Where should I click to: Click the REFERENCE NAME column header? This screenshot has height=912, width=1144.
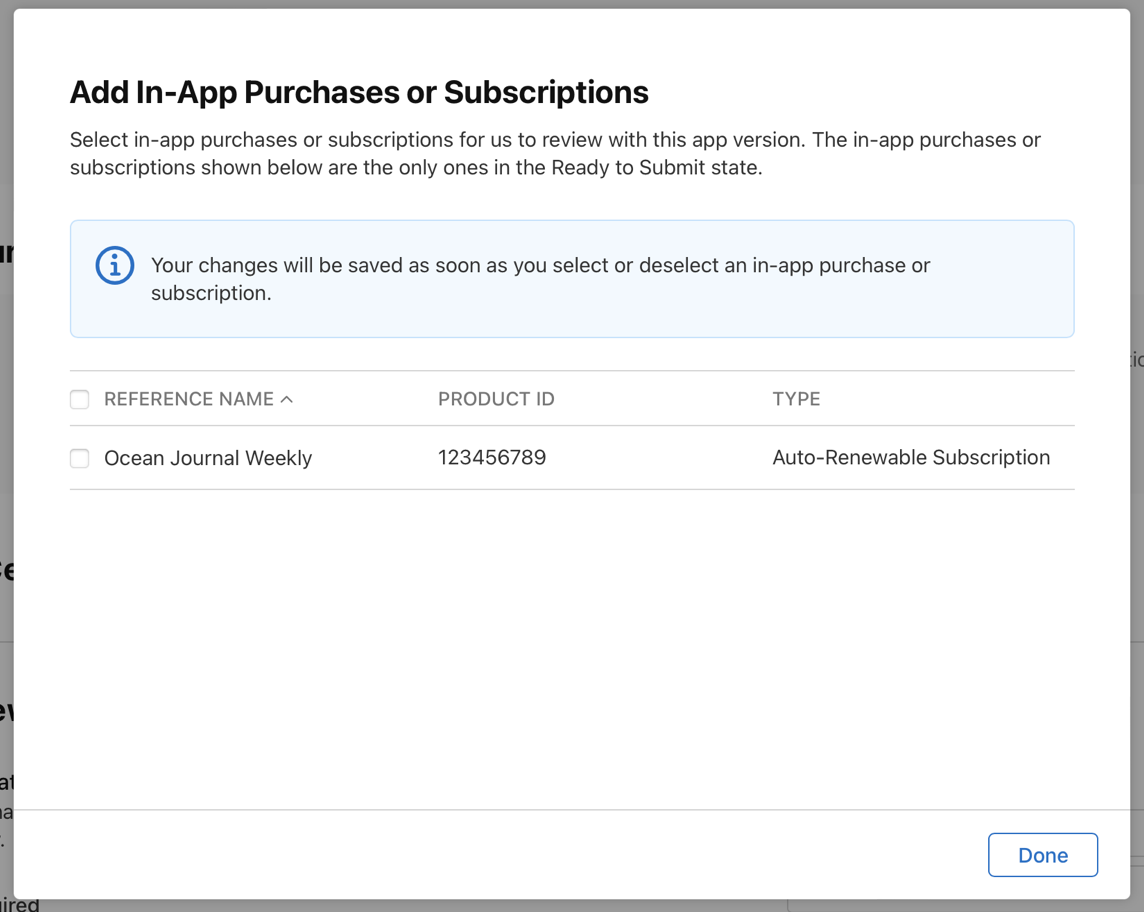pyautogui.click(x=187, y=398)
